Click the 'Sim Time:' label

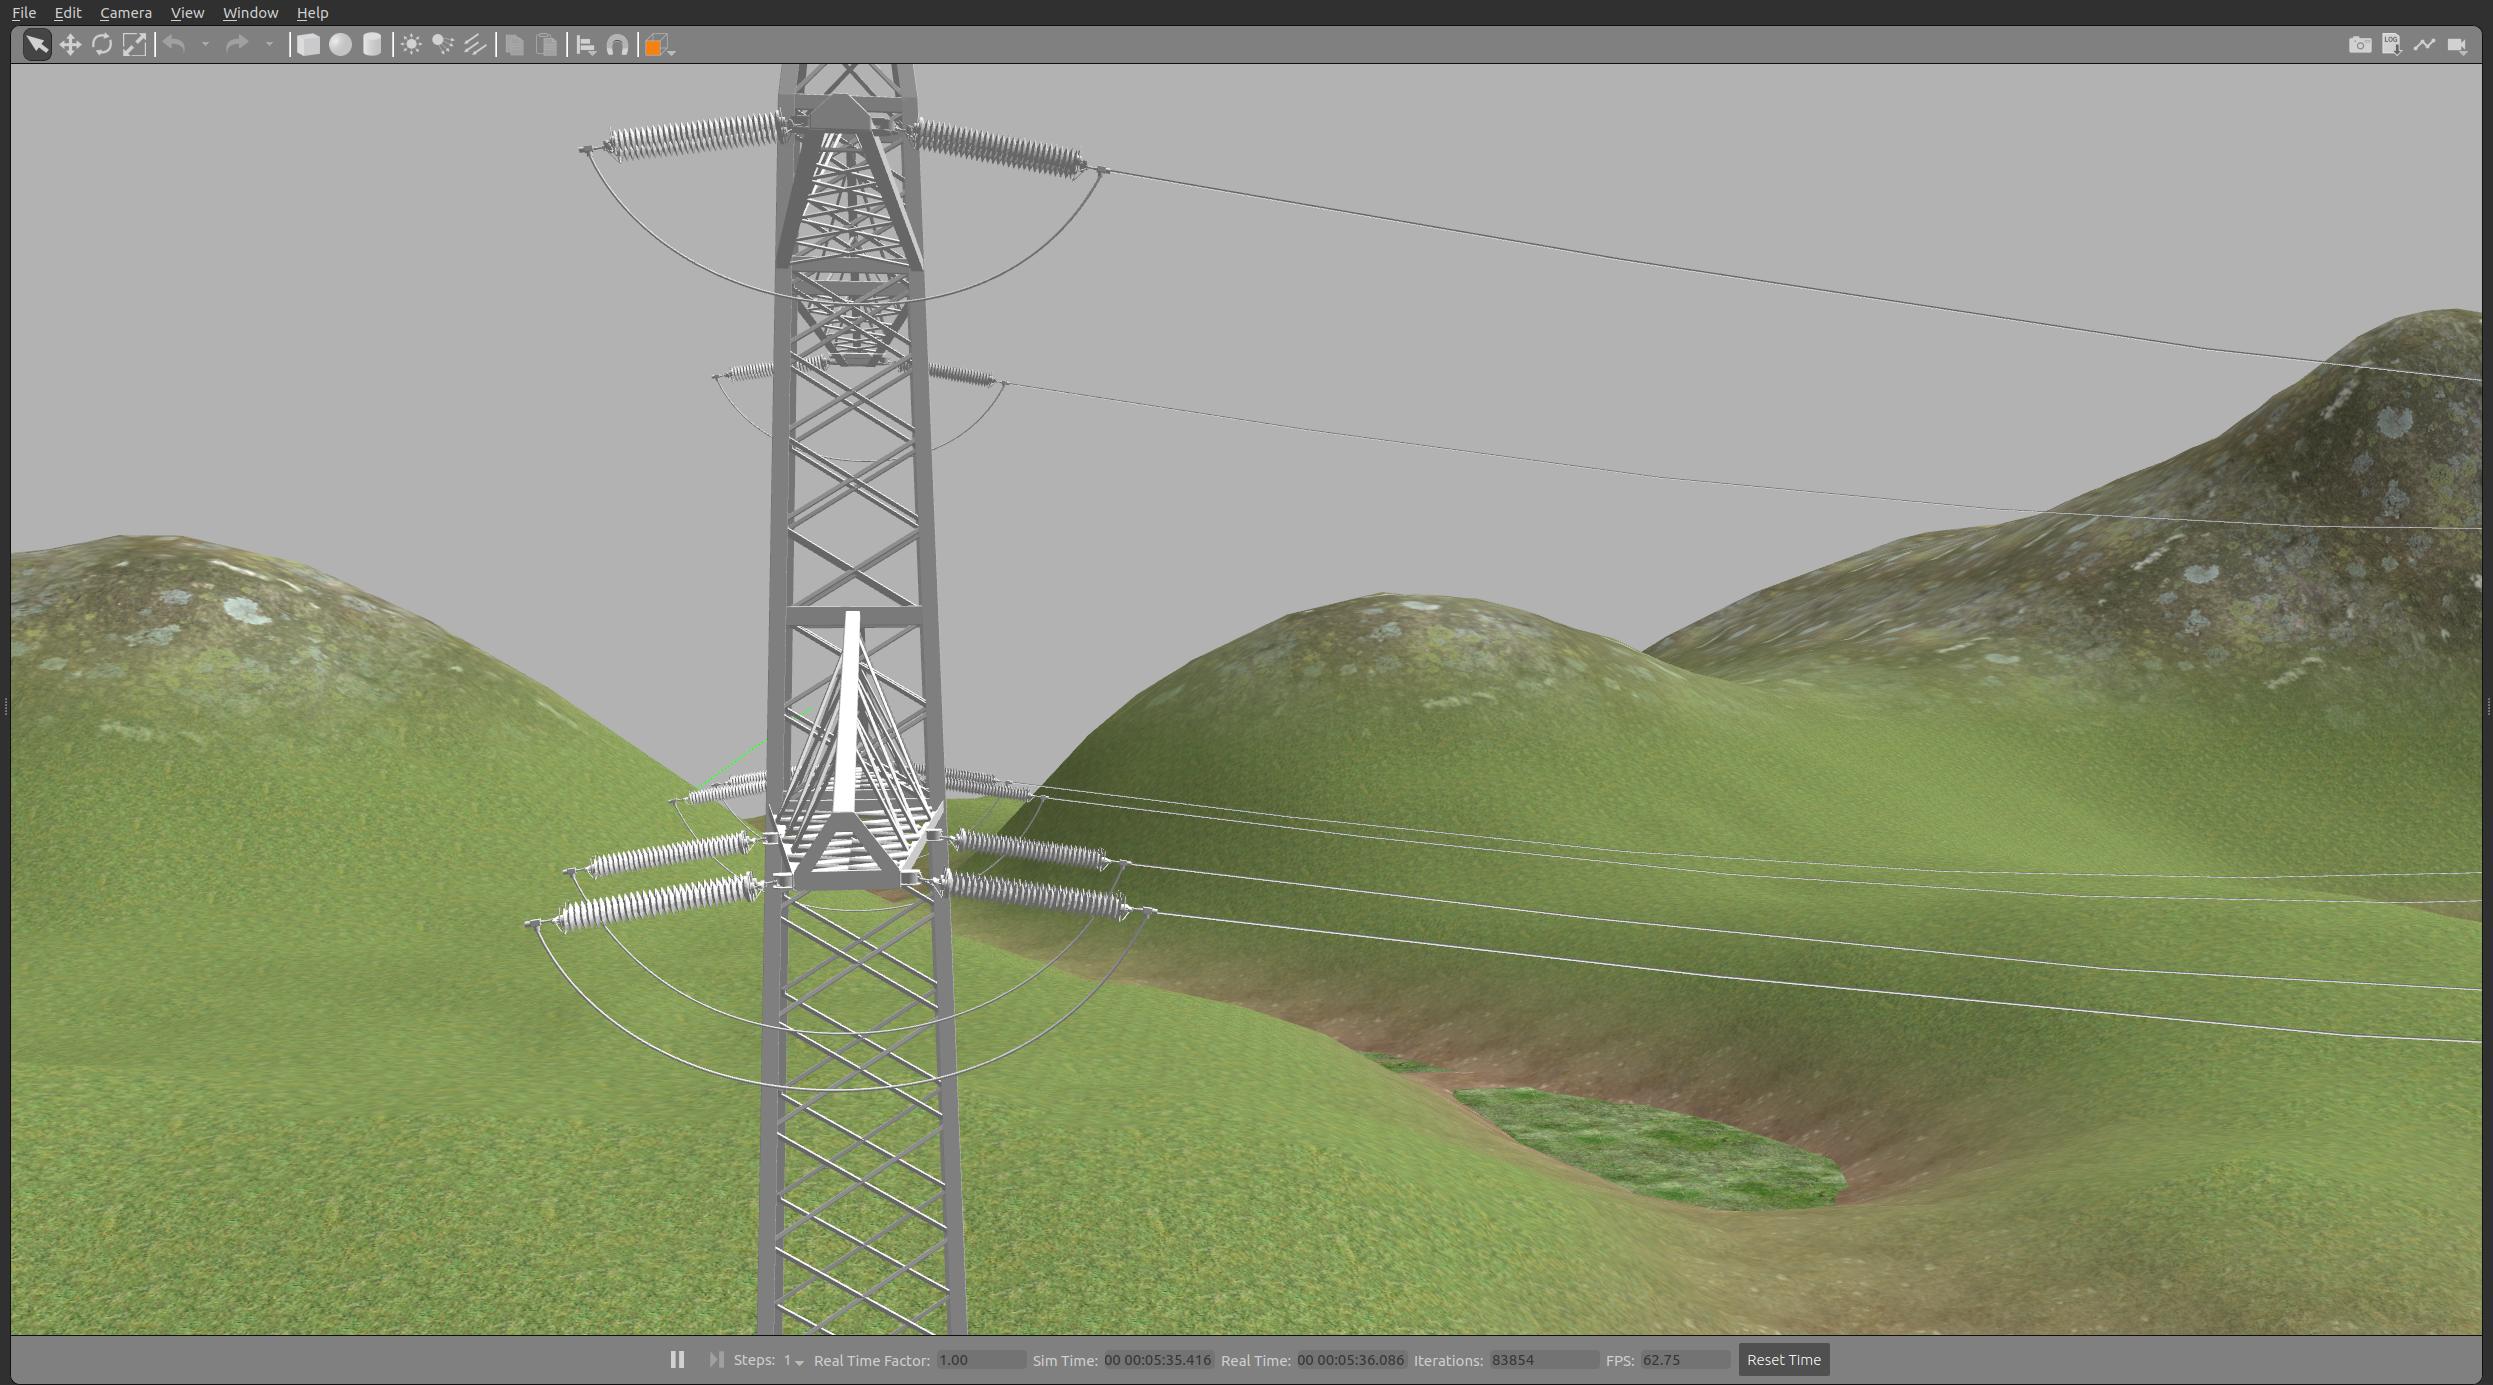click(x=1065, y=1360)
